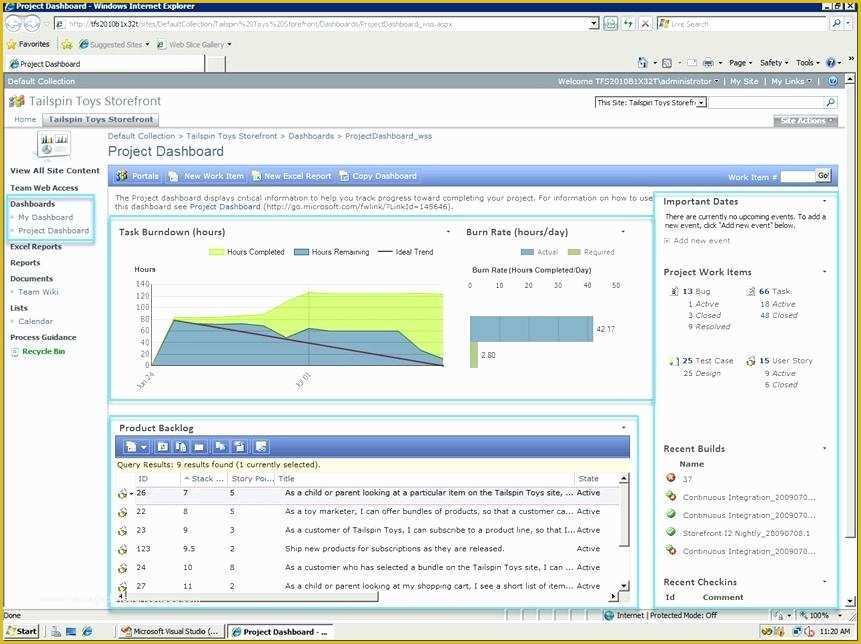The height and width of the screenshot is (644, 861).
Task: Click the User Story work item icon
Action: click(751, 361)
